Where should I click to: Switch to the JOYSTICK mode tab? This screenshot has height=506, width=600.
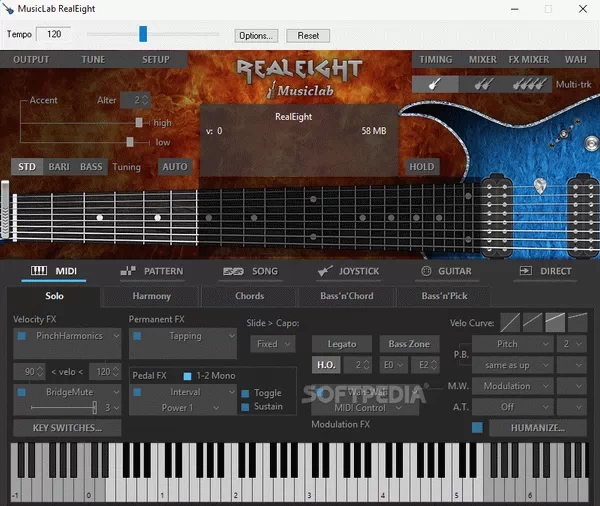(x=349, y=271)
